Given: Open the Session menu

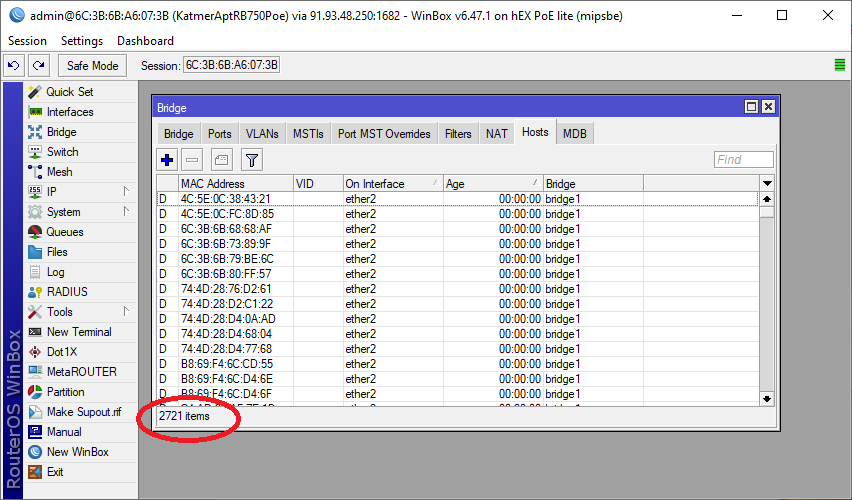Looking at the screenshot, I should point(27,41).
